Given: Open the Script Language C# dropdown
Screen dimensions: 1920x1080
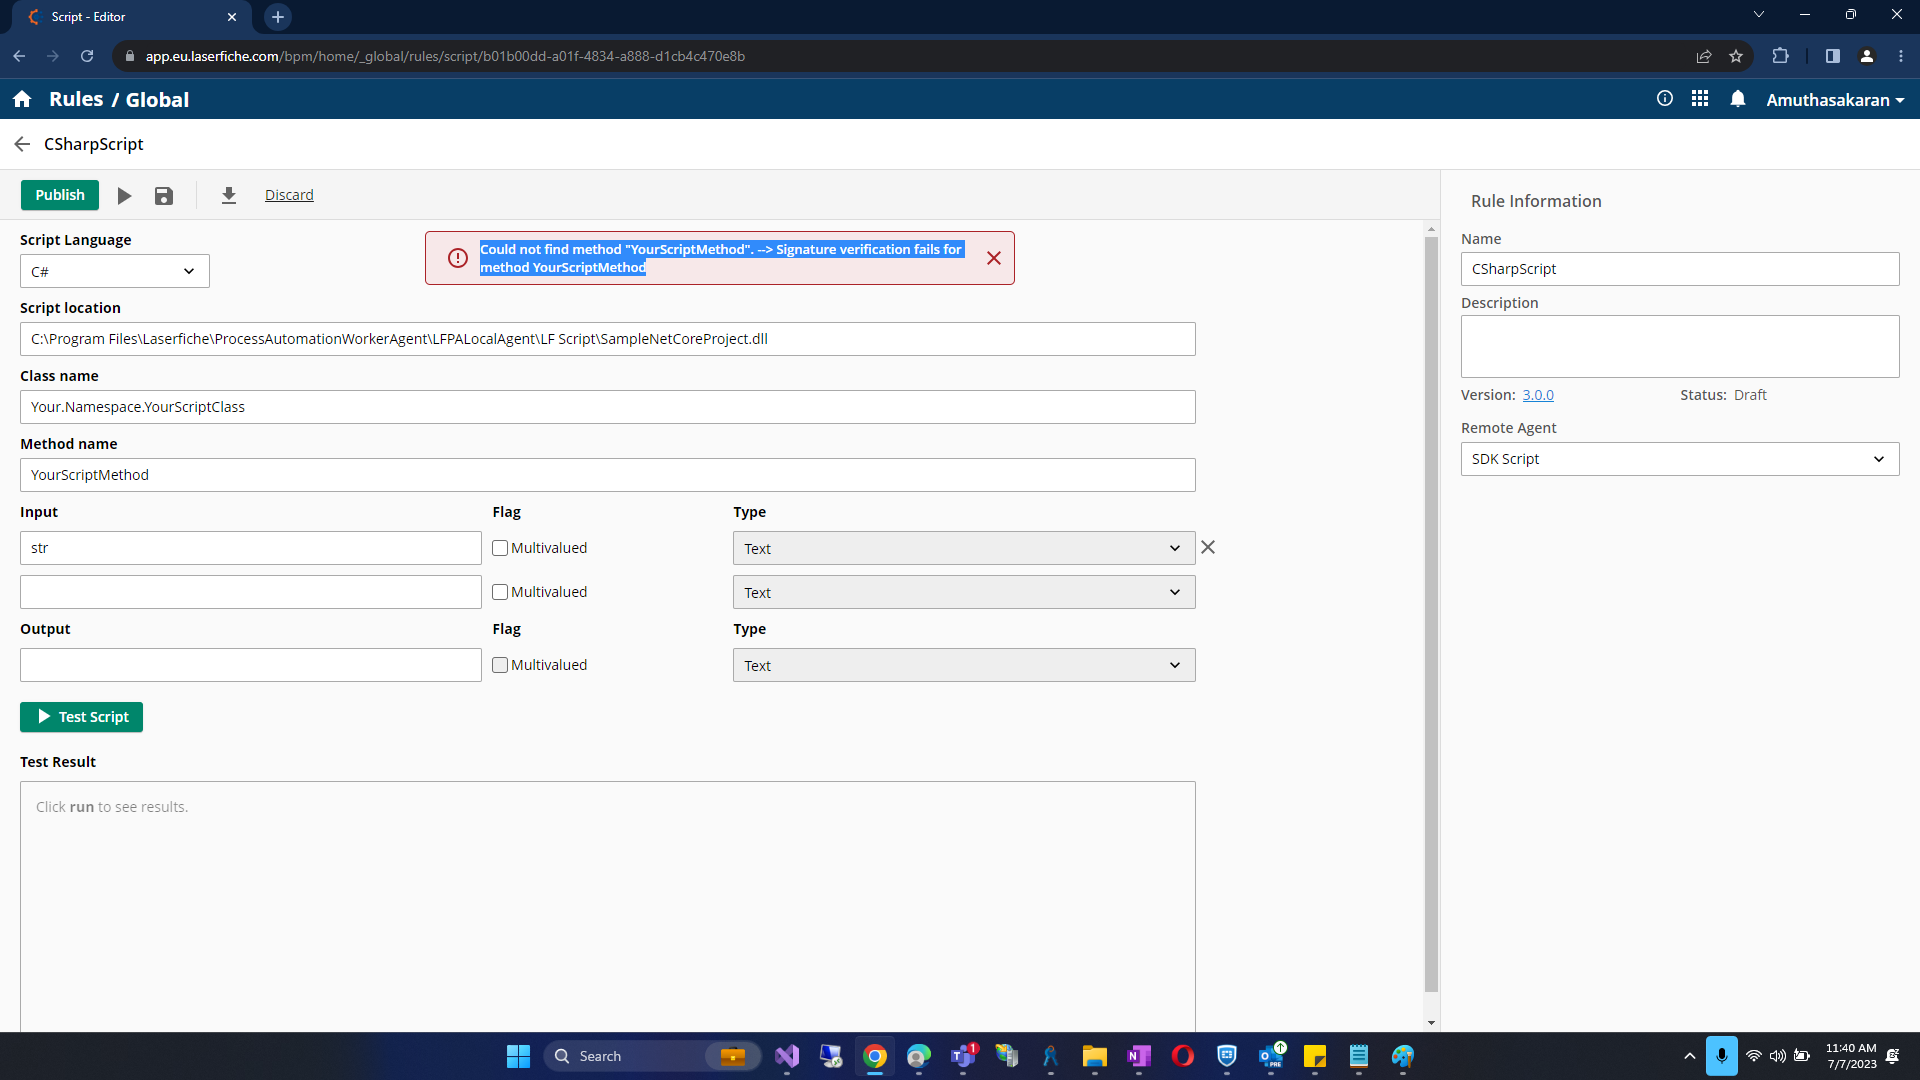Looking at the screenshot, I should (115, 271).
